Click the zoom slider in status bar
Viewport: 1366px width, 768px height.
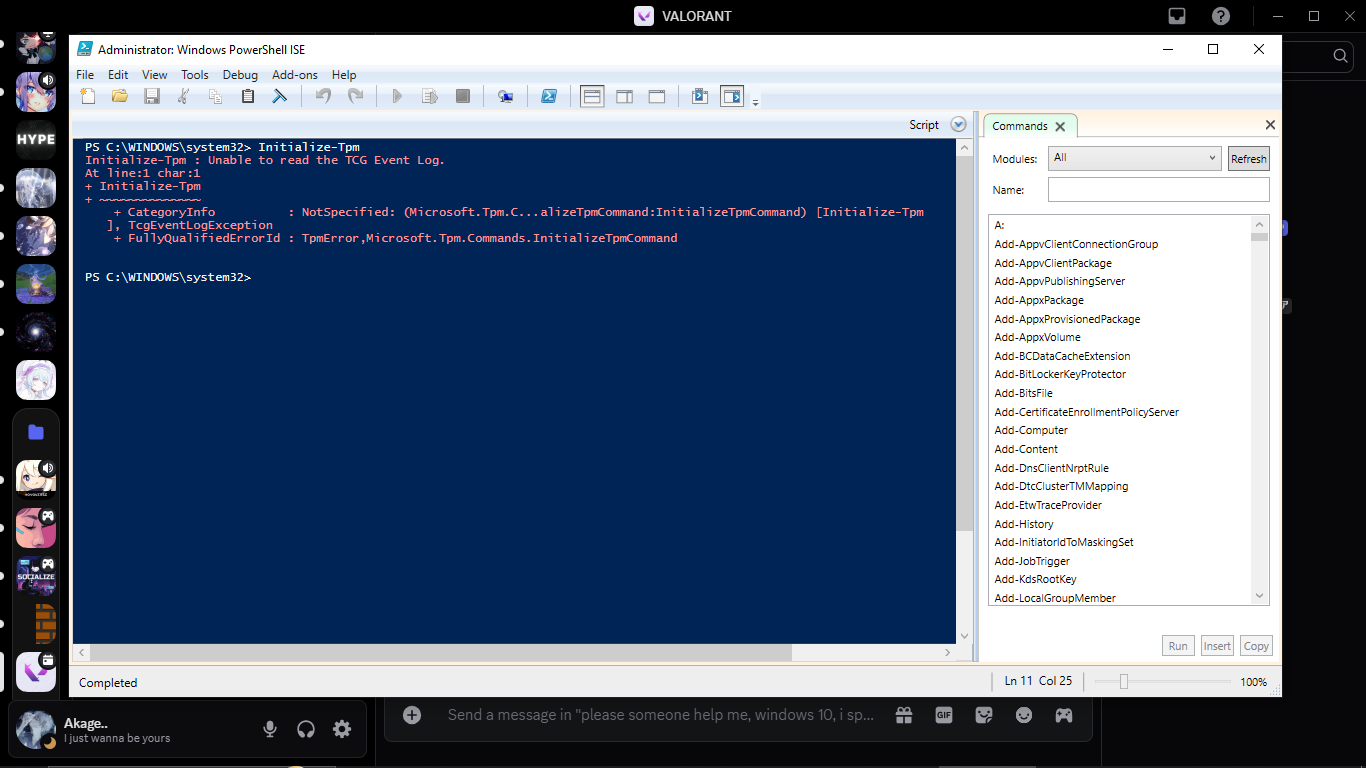1124,681
